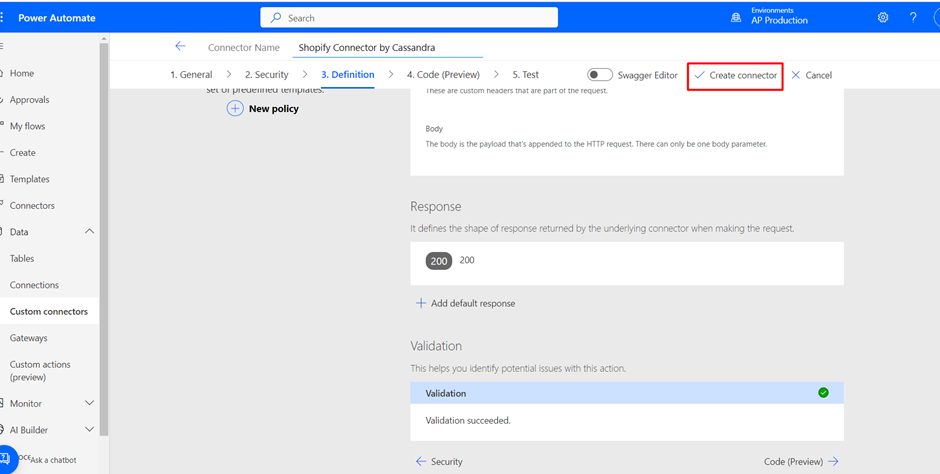Select Custom connectors in the sidebar
The image size is (940, 474).
pyautogui.click(x=49, y=311)
